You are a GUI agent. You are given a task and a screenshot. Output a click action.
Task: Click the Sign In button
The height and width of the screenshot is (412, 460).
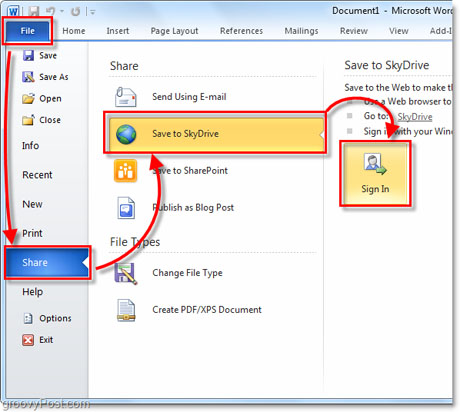click(375, 174)
